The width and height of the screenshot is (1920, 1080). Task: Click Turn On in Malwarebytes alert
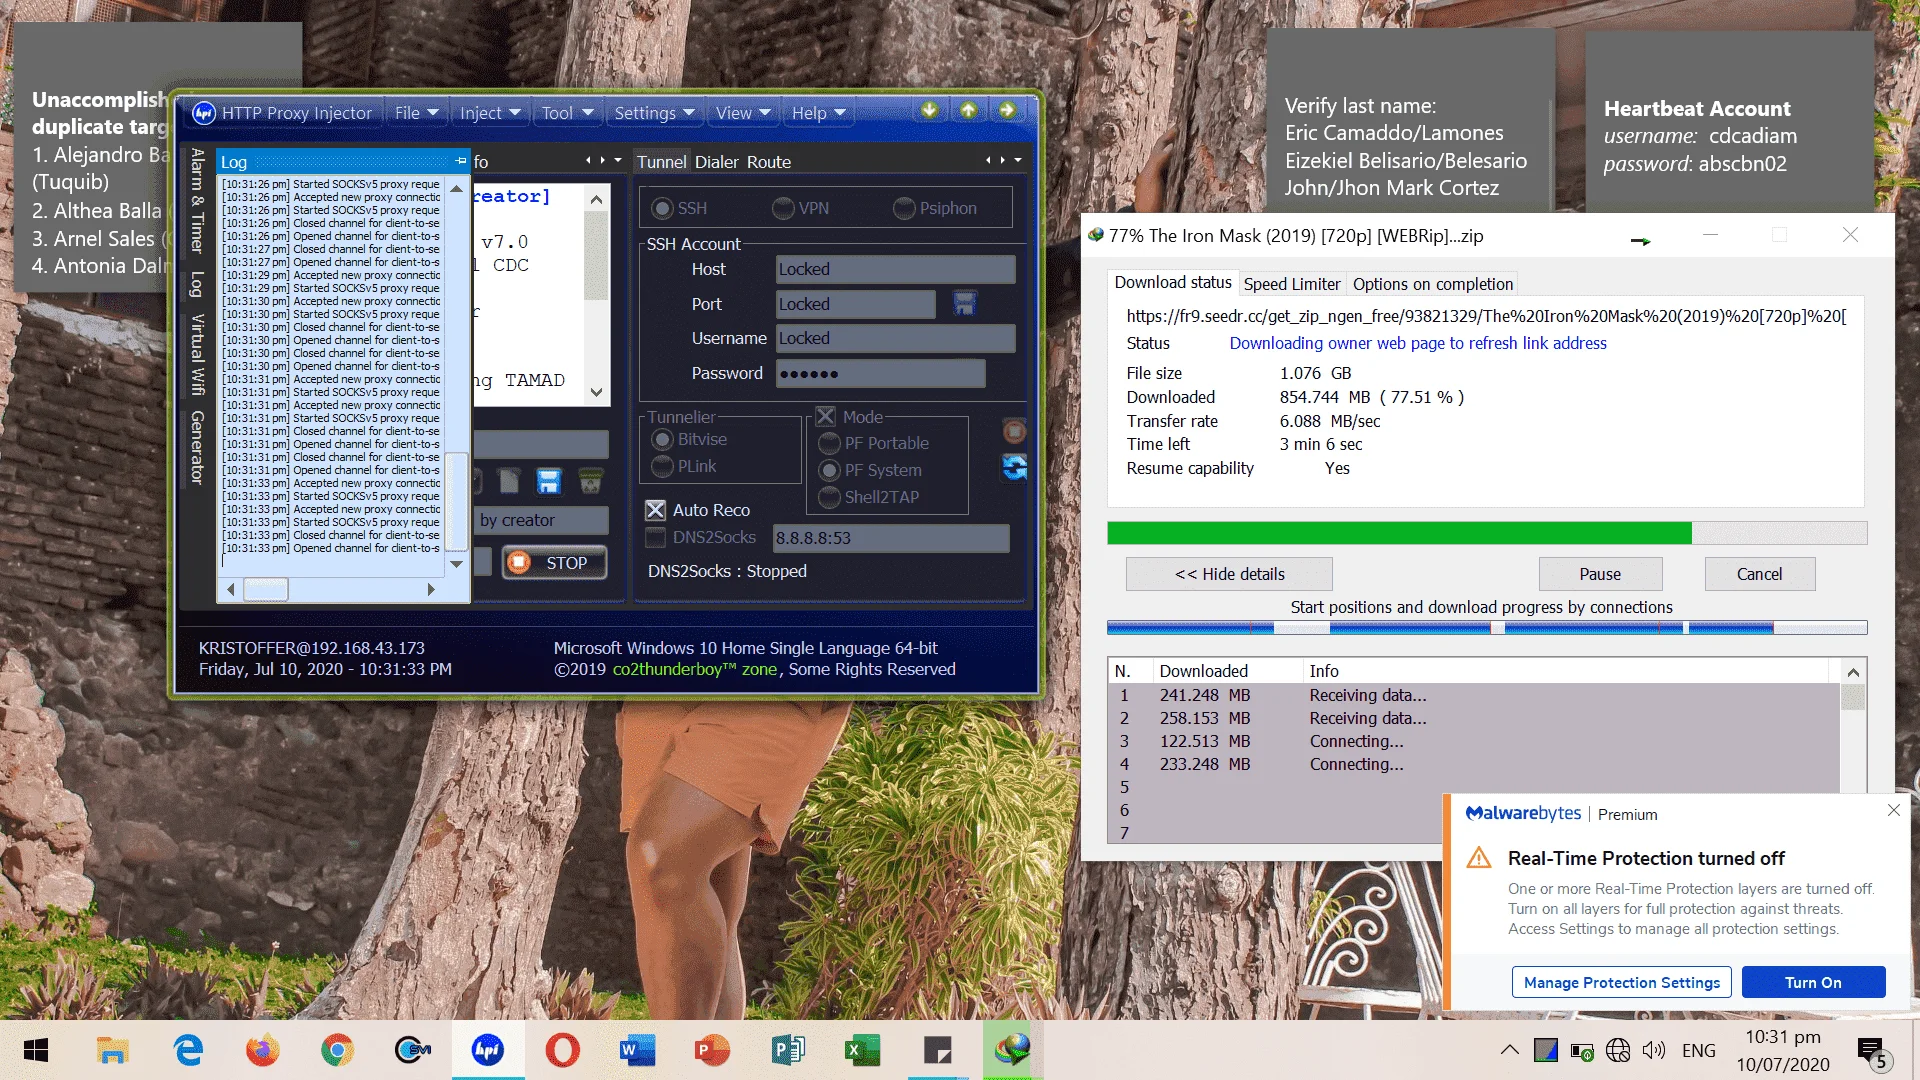[1813, 982]
